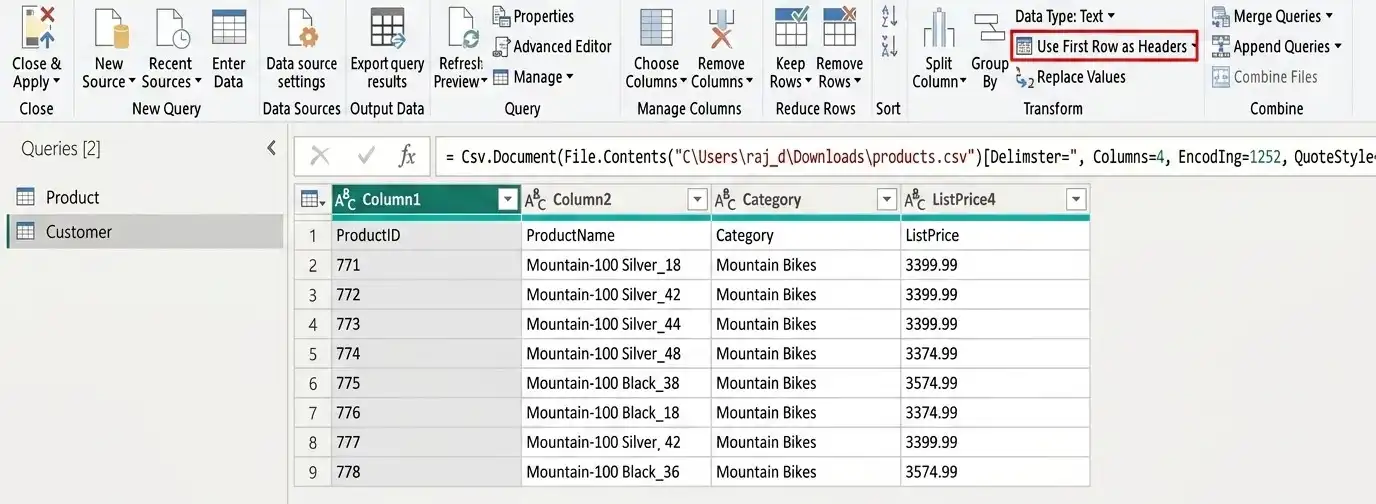Viewport: 1376px width, 504px height.
Task: Click the ABC type icon of Category column
Action: [x=725, y=200]
